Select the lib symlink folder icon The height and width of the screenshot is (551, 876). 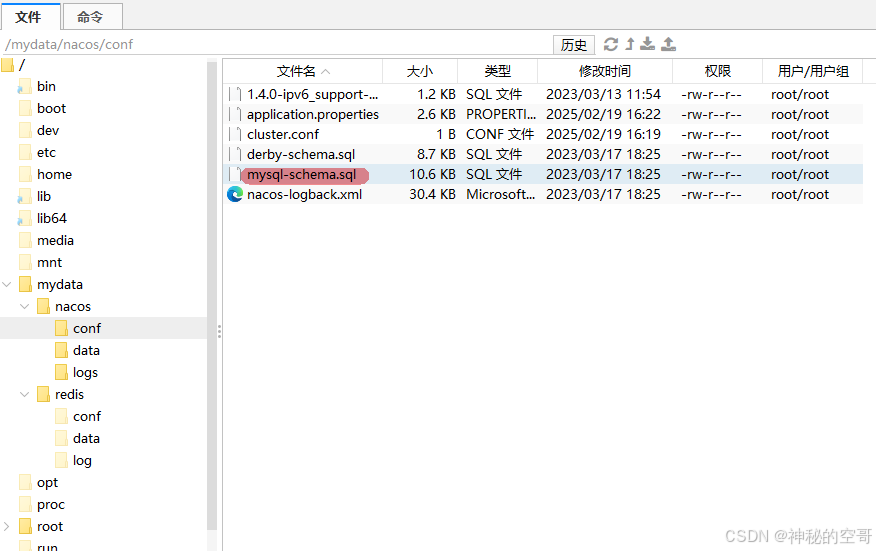point(25,196)
